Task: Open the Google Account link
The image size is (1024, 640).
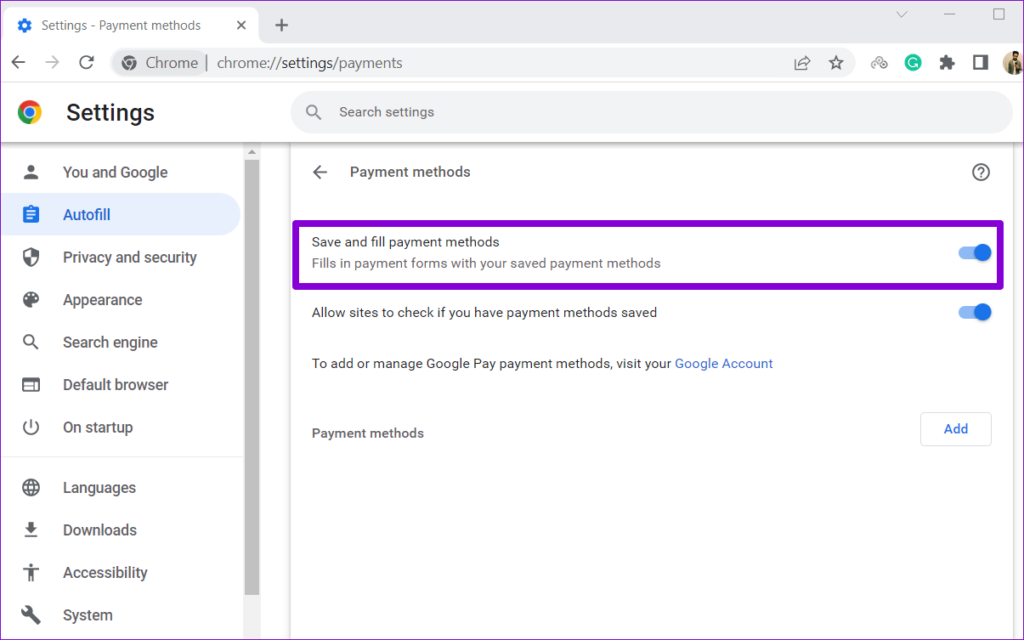Action: [x=723, y=363]
